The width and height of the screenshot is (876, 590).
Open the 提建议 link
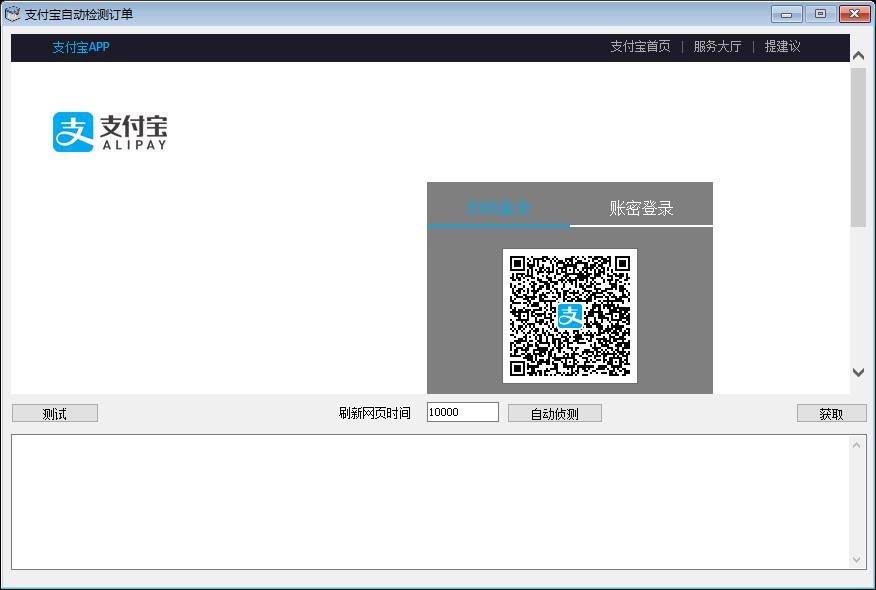coord(782,46)
